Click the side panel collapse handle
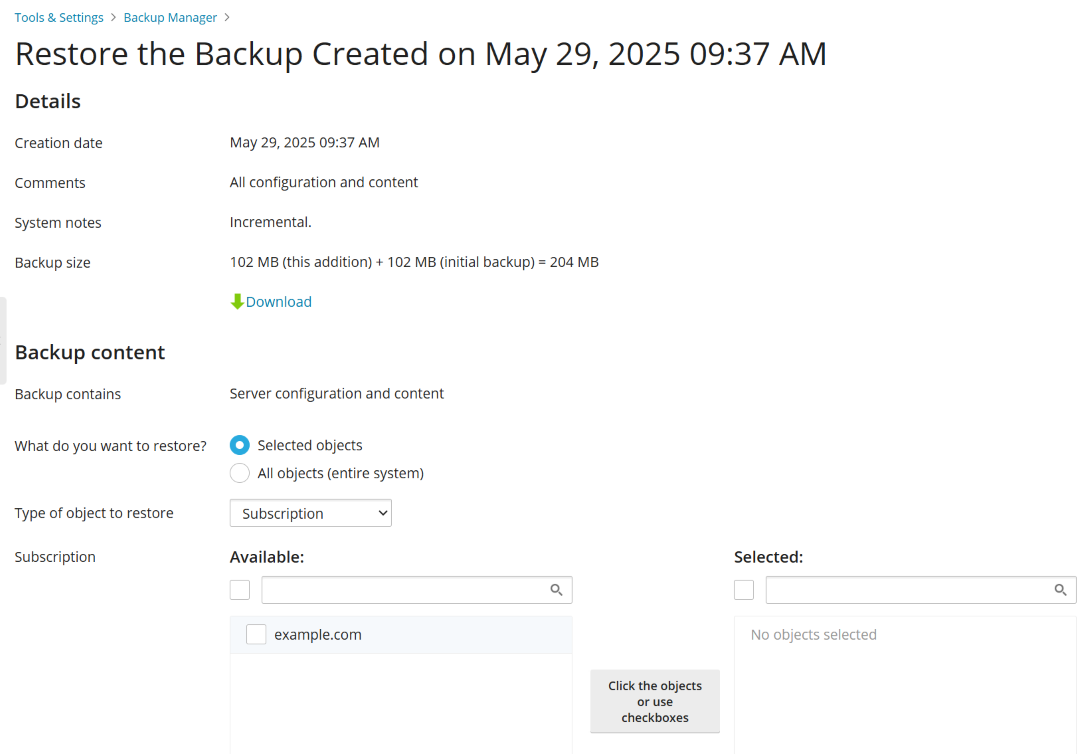Viewport: 1090px width, 754px height. coord(3,340)
